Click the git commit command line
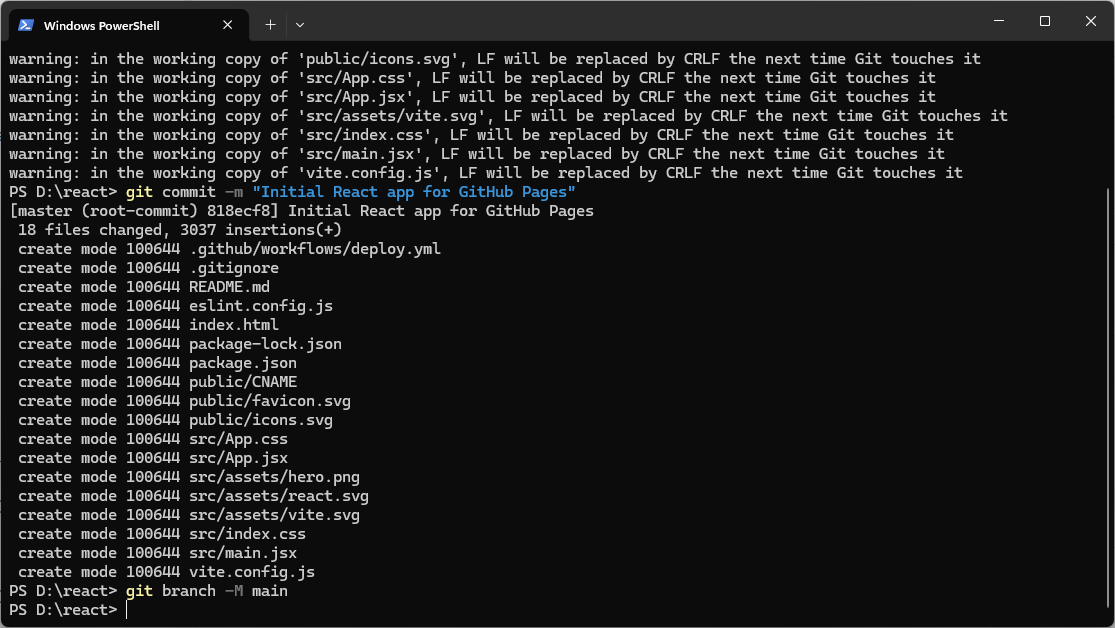This screenshot has width=1115, height=628. click(x=292, y=192)
